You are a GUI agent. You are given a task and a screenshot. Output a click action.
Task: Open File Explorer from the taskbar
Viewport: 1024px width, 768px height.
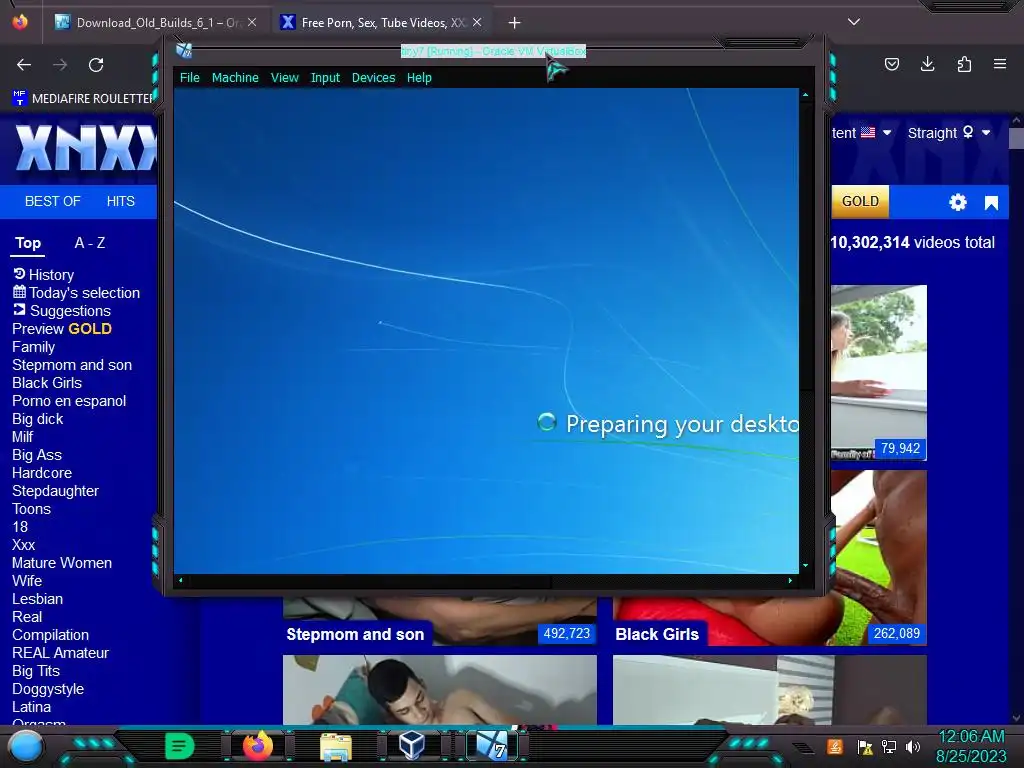tap(336, 746)
